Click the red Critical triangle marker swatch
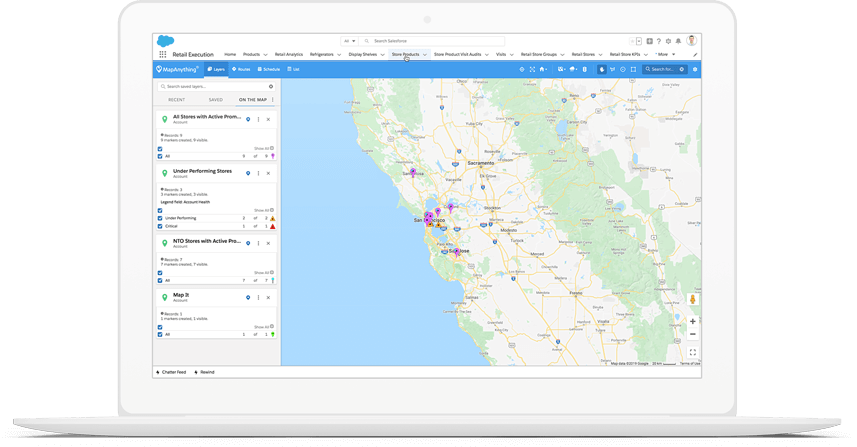 point(273,226)
